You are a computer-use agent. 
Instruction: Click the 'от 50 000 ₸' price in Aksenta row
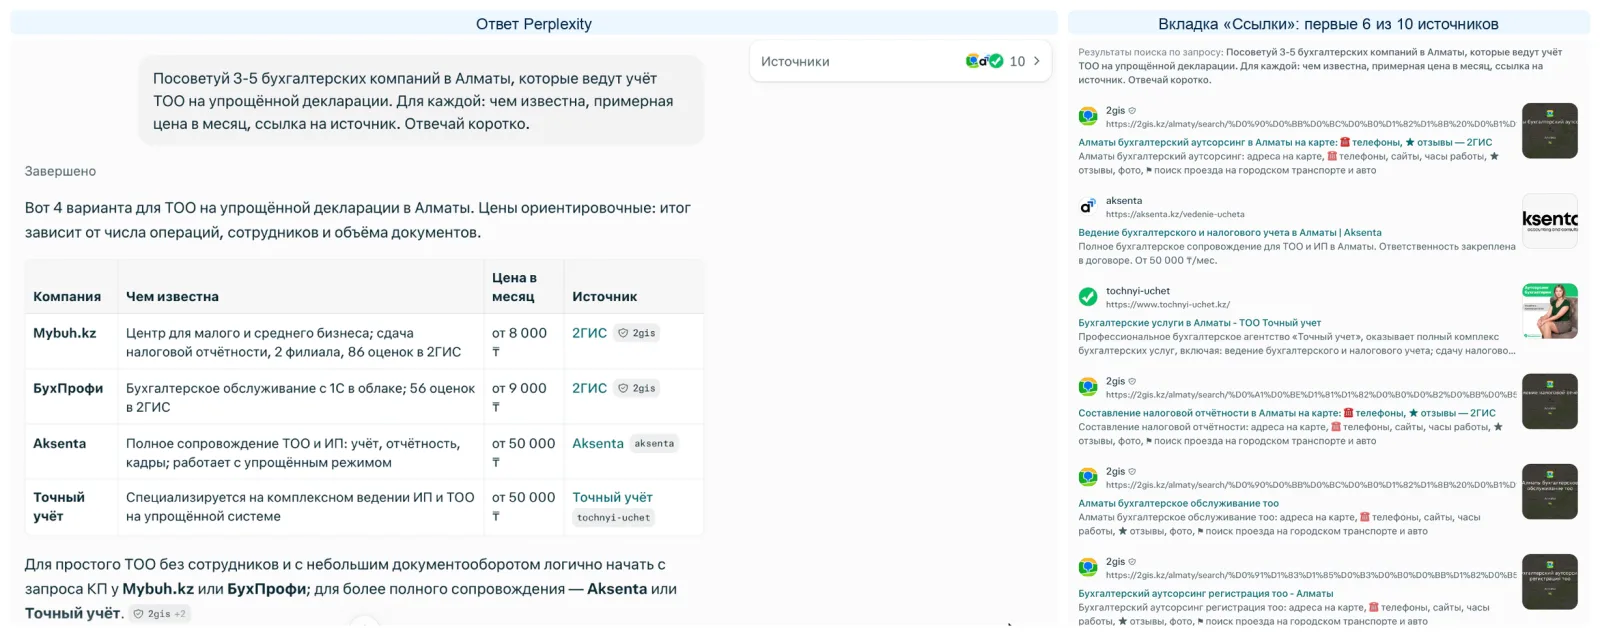(523, 452)
